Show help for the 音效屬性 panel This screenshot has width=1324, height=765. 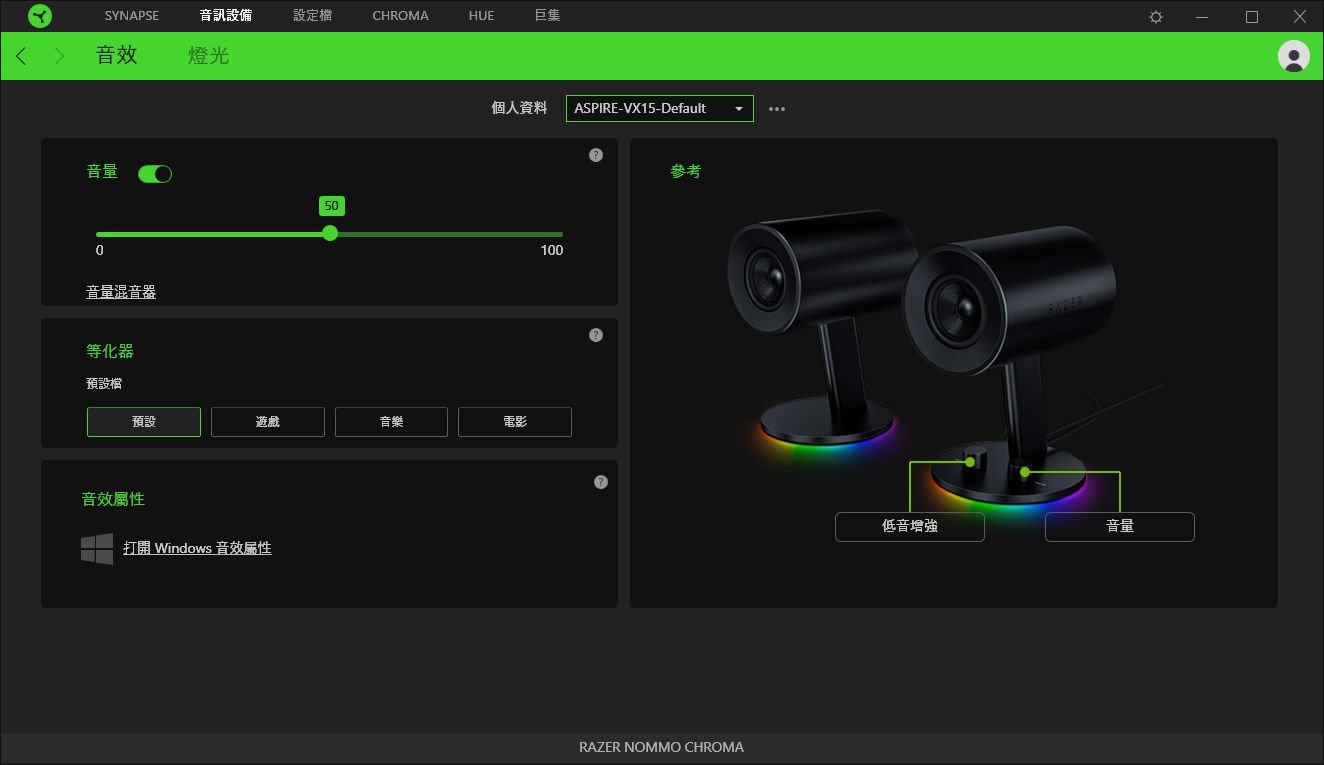(601, 482)
